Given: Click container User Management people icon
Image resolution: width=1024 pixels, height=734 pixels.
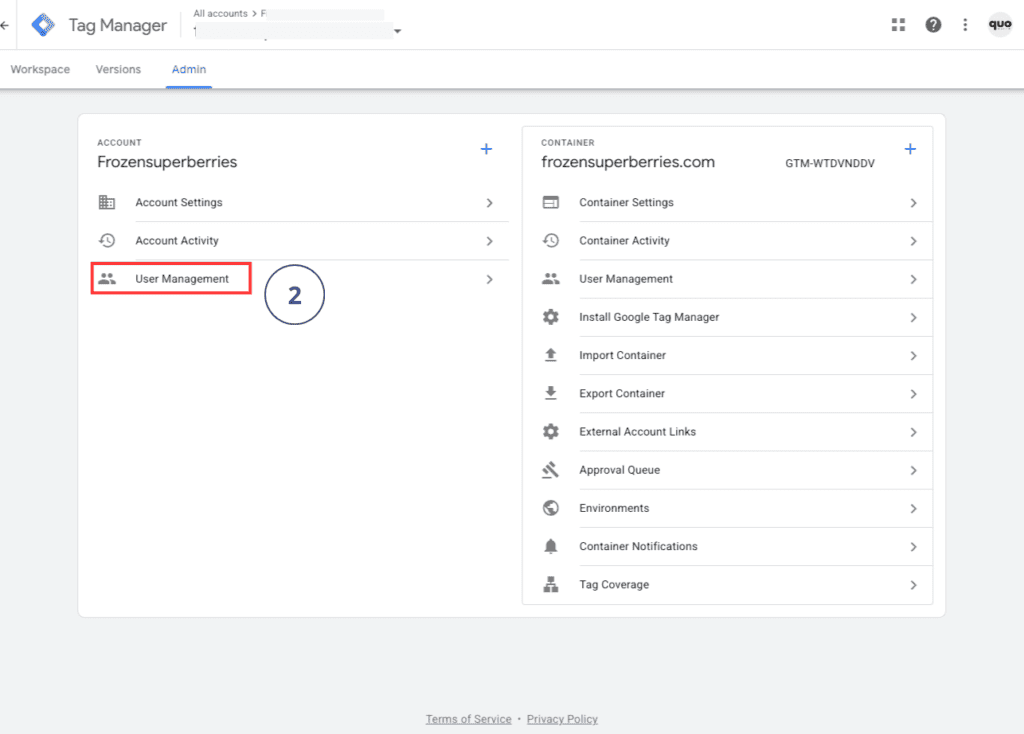Looking at the screenshot, I should point(551,279).
